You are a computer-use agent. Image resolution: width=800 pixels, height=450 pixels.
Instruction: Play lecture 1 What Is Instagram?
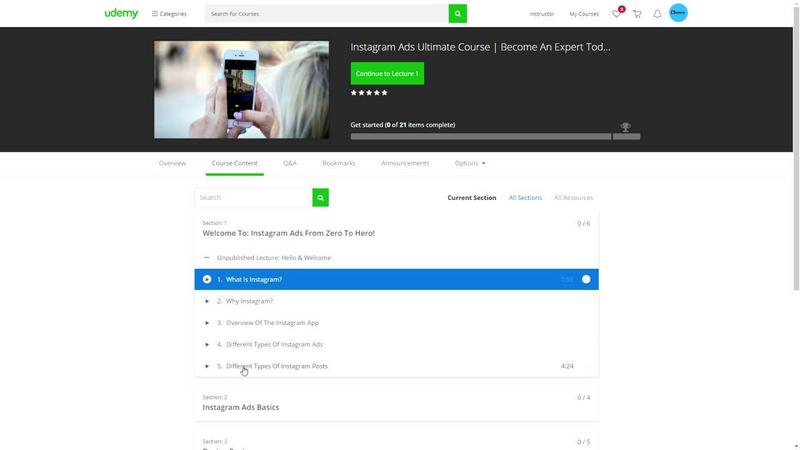pyautogui.click(x=396, y=280)
